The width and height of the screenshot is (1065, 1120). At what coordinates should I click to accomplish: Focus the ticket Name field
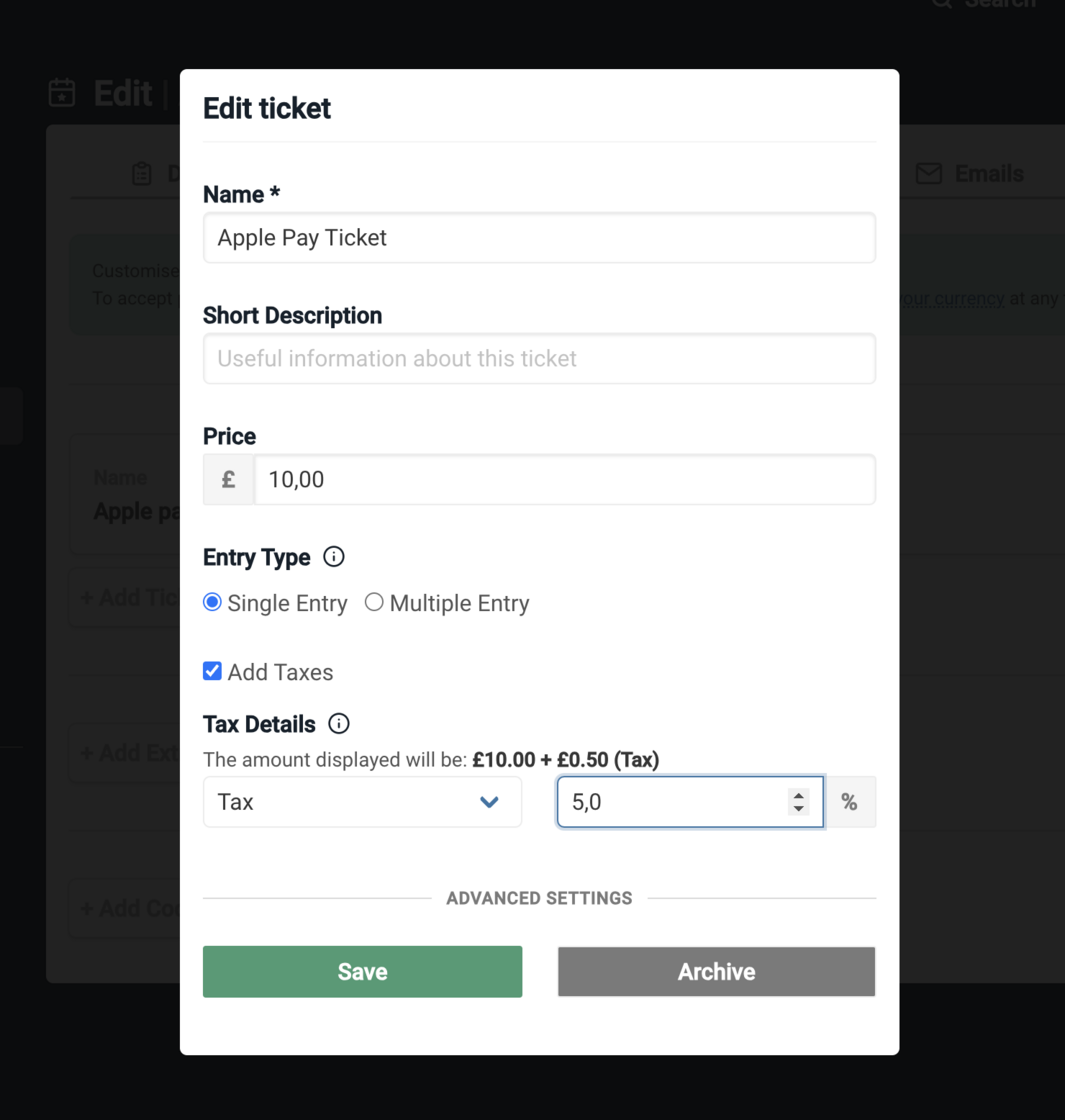[539, 238]
